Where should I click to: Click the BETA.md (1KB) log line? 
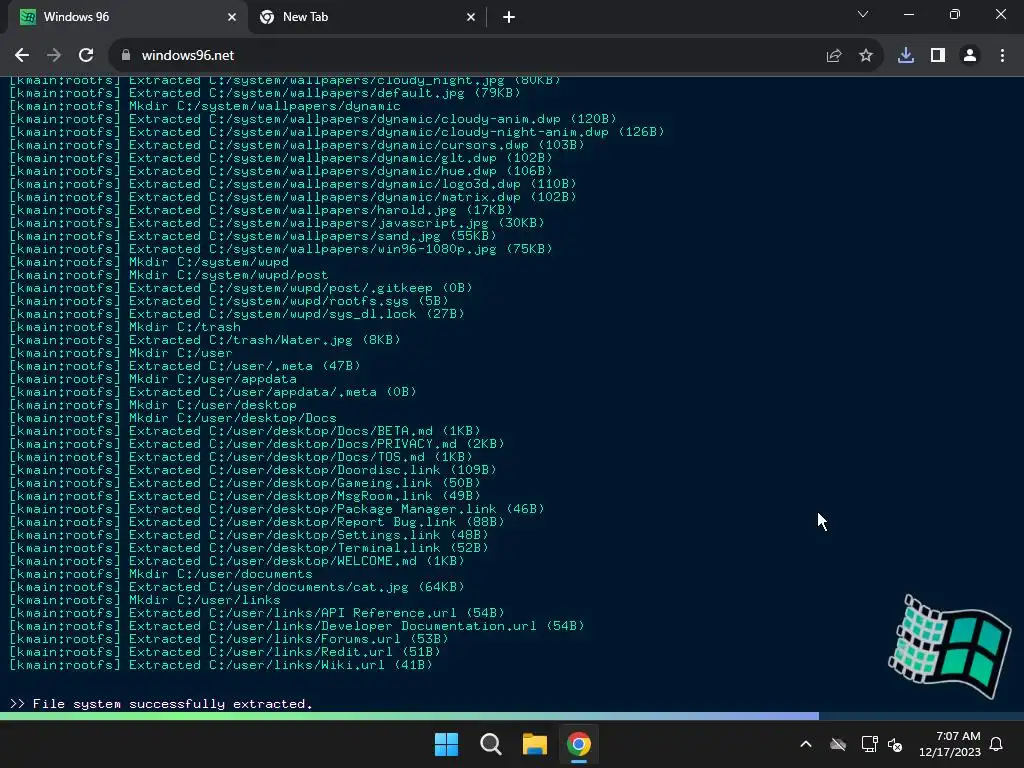click(x=245, y=431)
